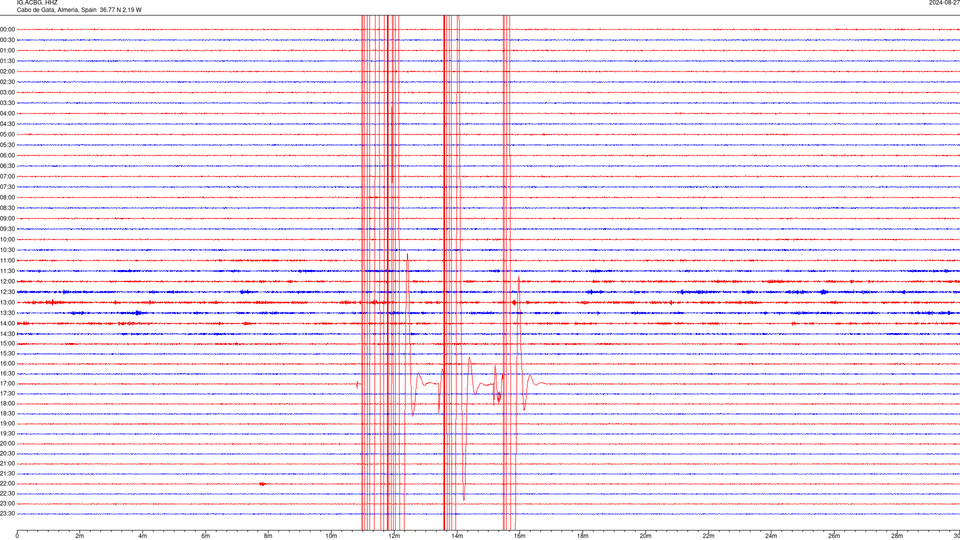Click the '12m' minute axis label
Viewport: 960px width, 540px height.
(x=394, y=536)
